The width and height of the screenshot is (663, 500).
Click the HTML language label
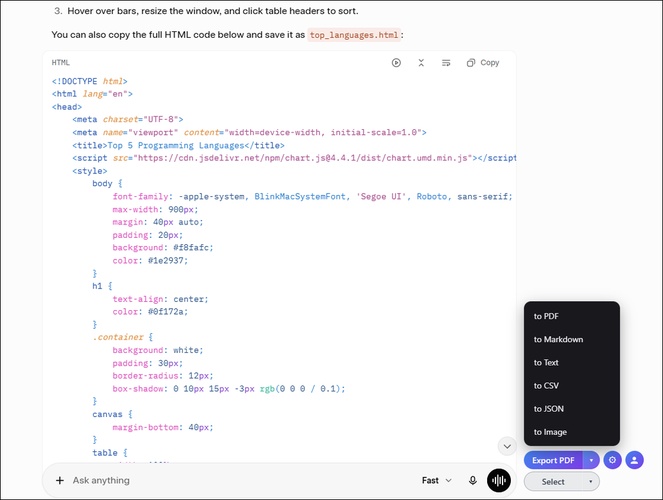(60, 63)
